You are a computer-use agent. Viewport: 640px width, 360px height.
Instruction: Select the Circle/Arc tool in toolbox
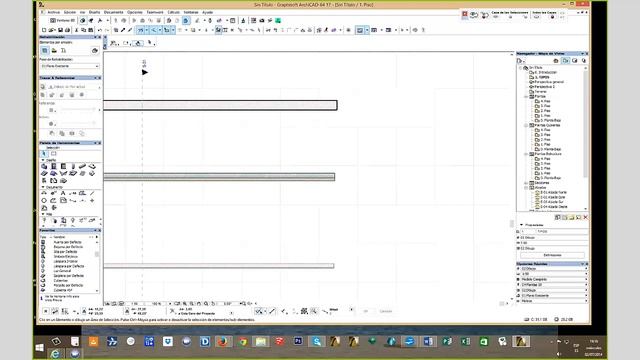[x=44, y=201]
